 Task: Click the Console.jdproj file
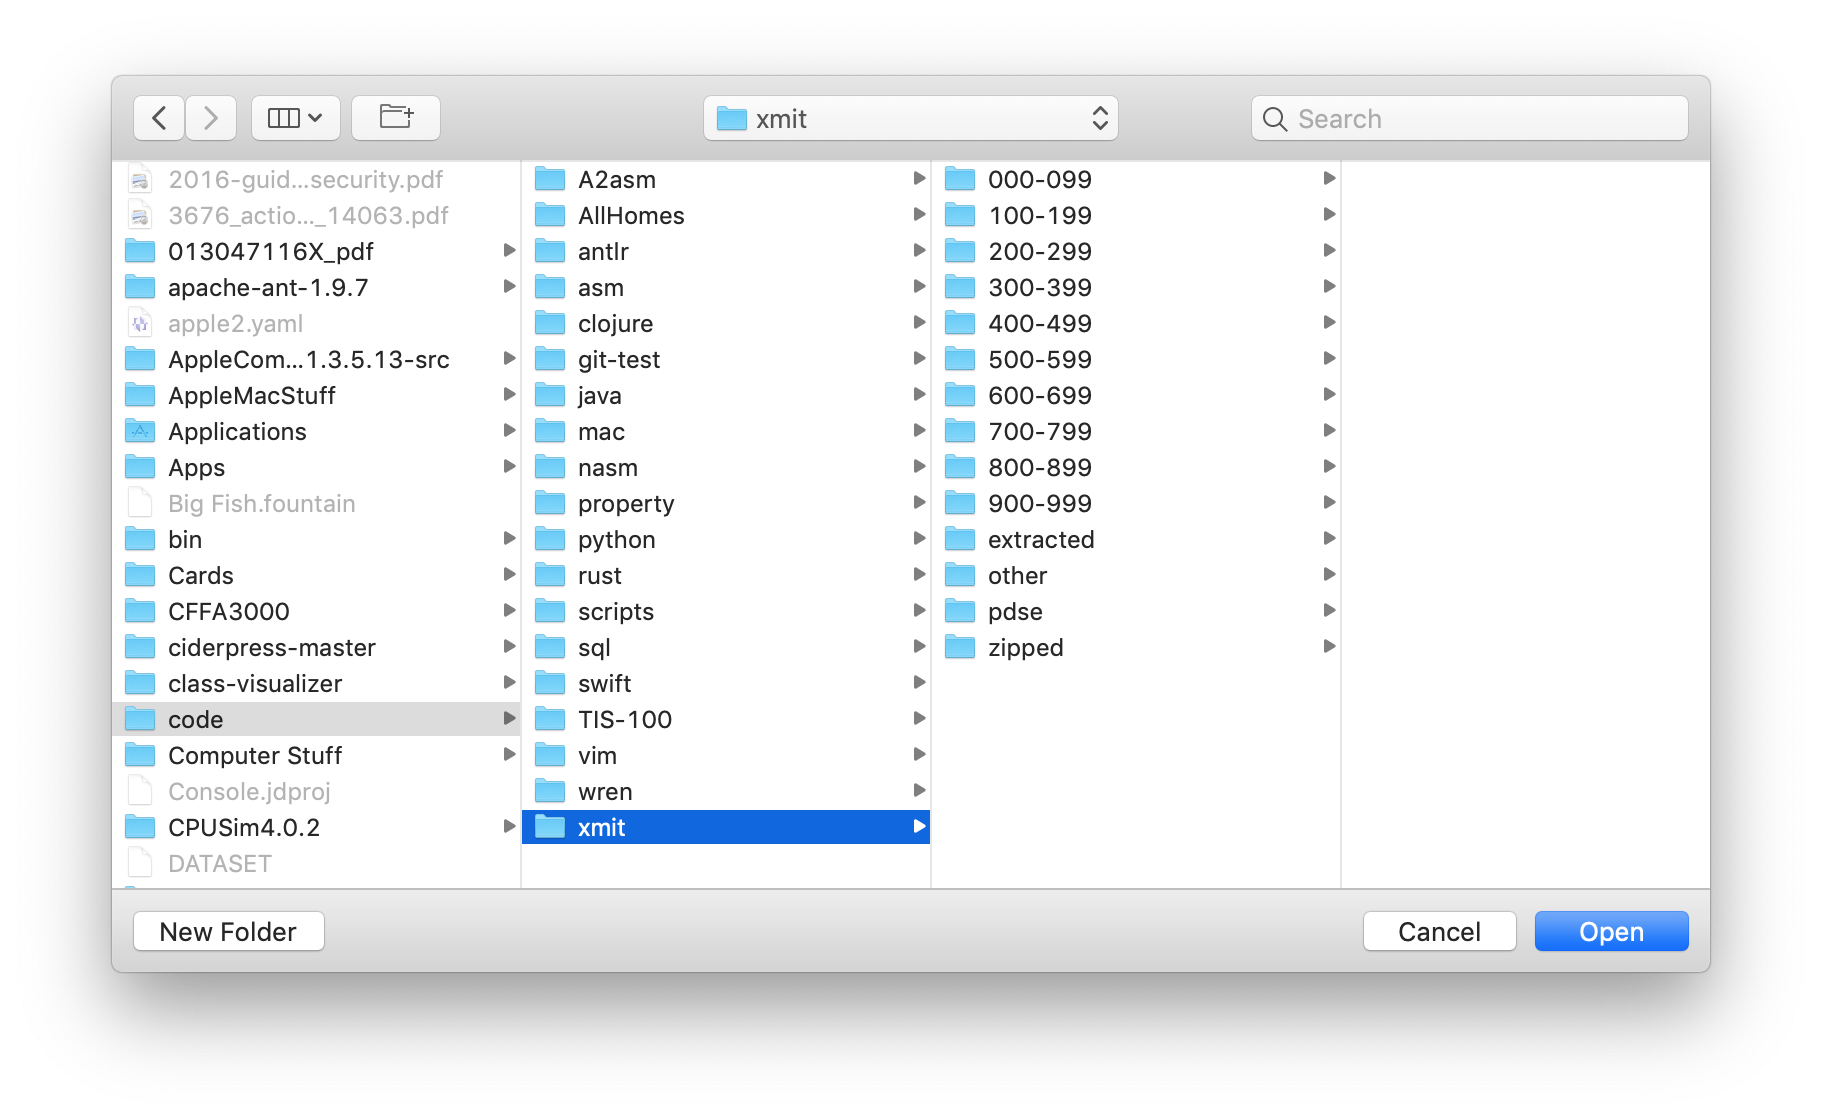click(x=316, y=791)
